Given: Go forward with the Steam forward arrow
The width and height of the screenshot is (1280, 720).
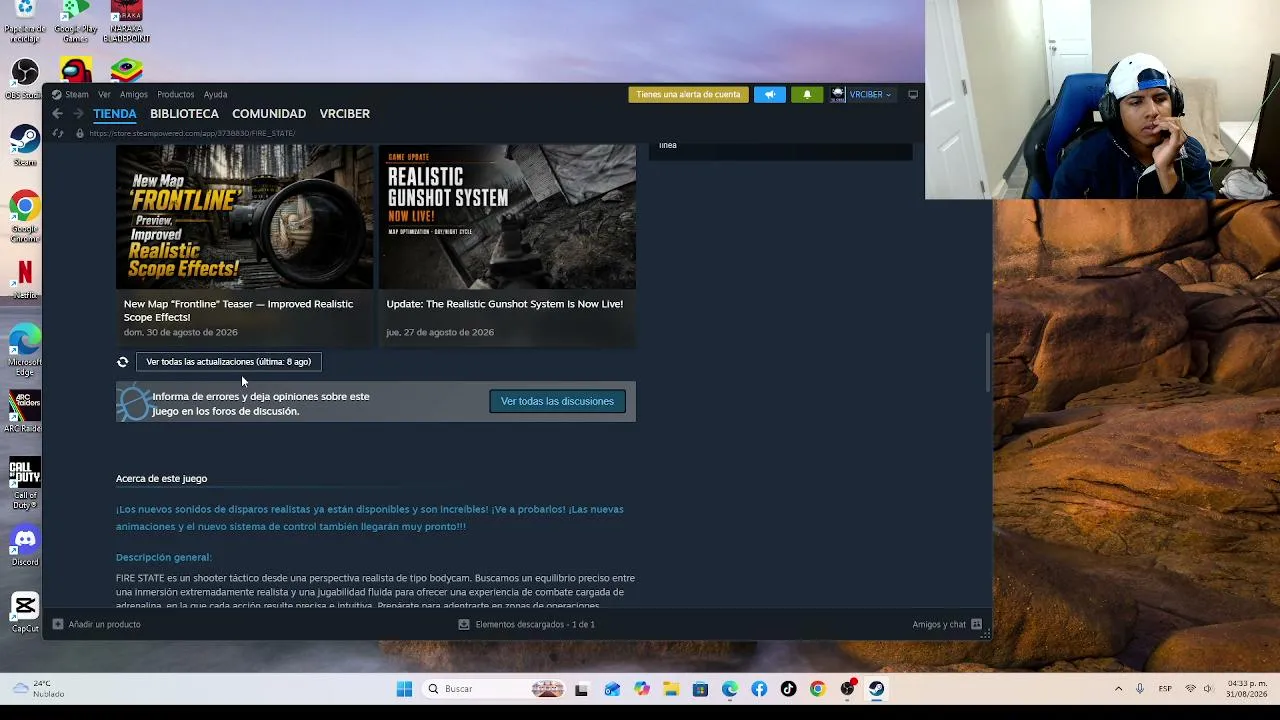Looking at the screenshot, I should point(77,114).
